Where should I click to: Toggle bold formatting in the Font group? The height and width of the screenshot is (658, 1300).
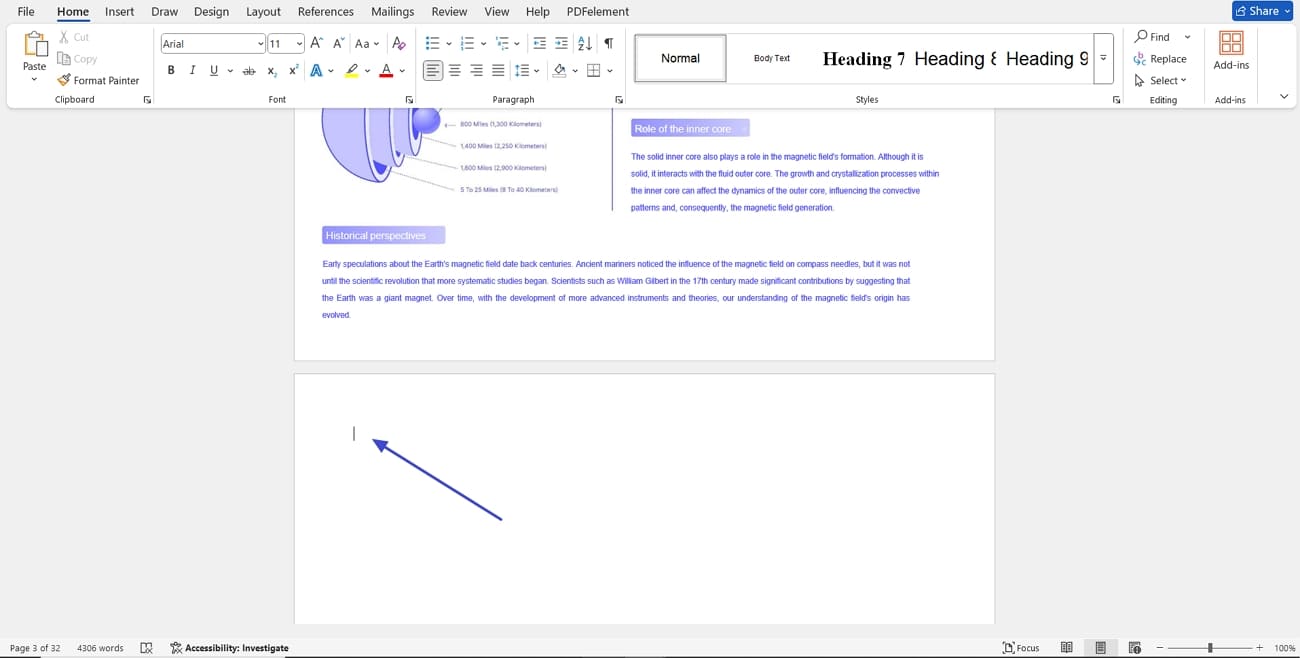170,70
